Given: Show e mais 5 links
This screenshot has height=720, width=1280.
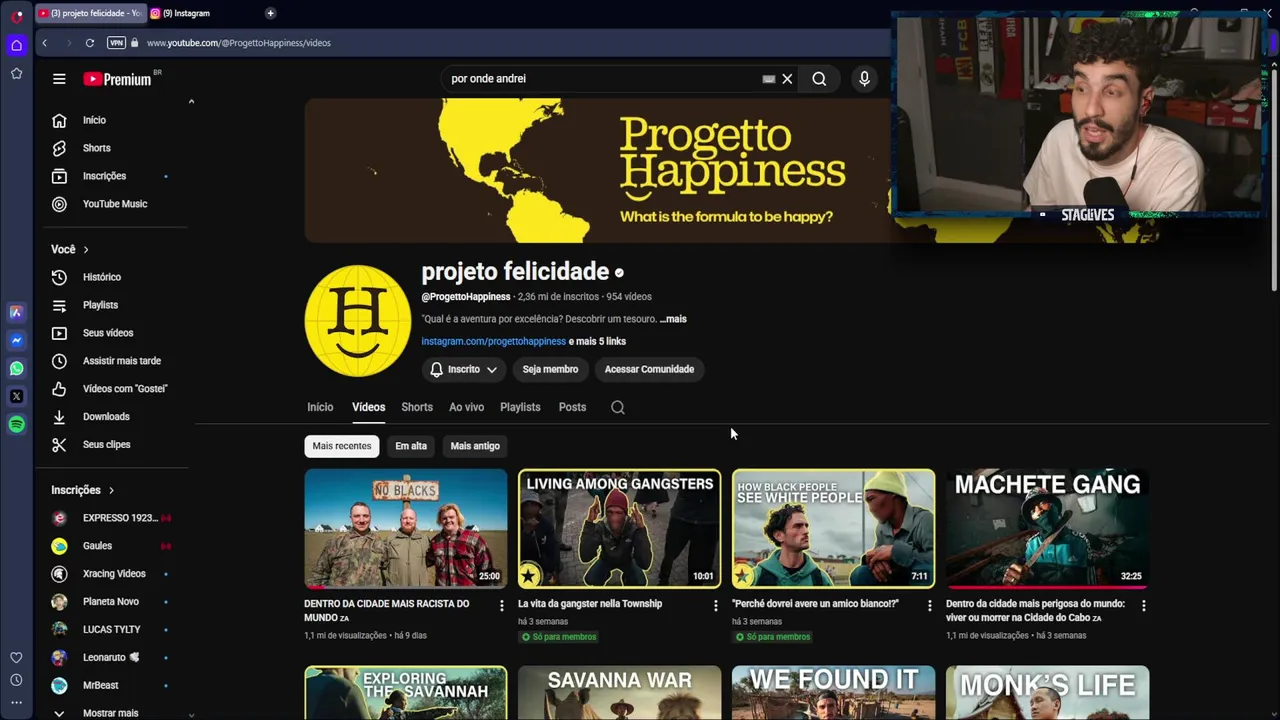Looking at the screenshot, I should 597,341.
